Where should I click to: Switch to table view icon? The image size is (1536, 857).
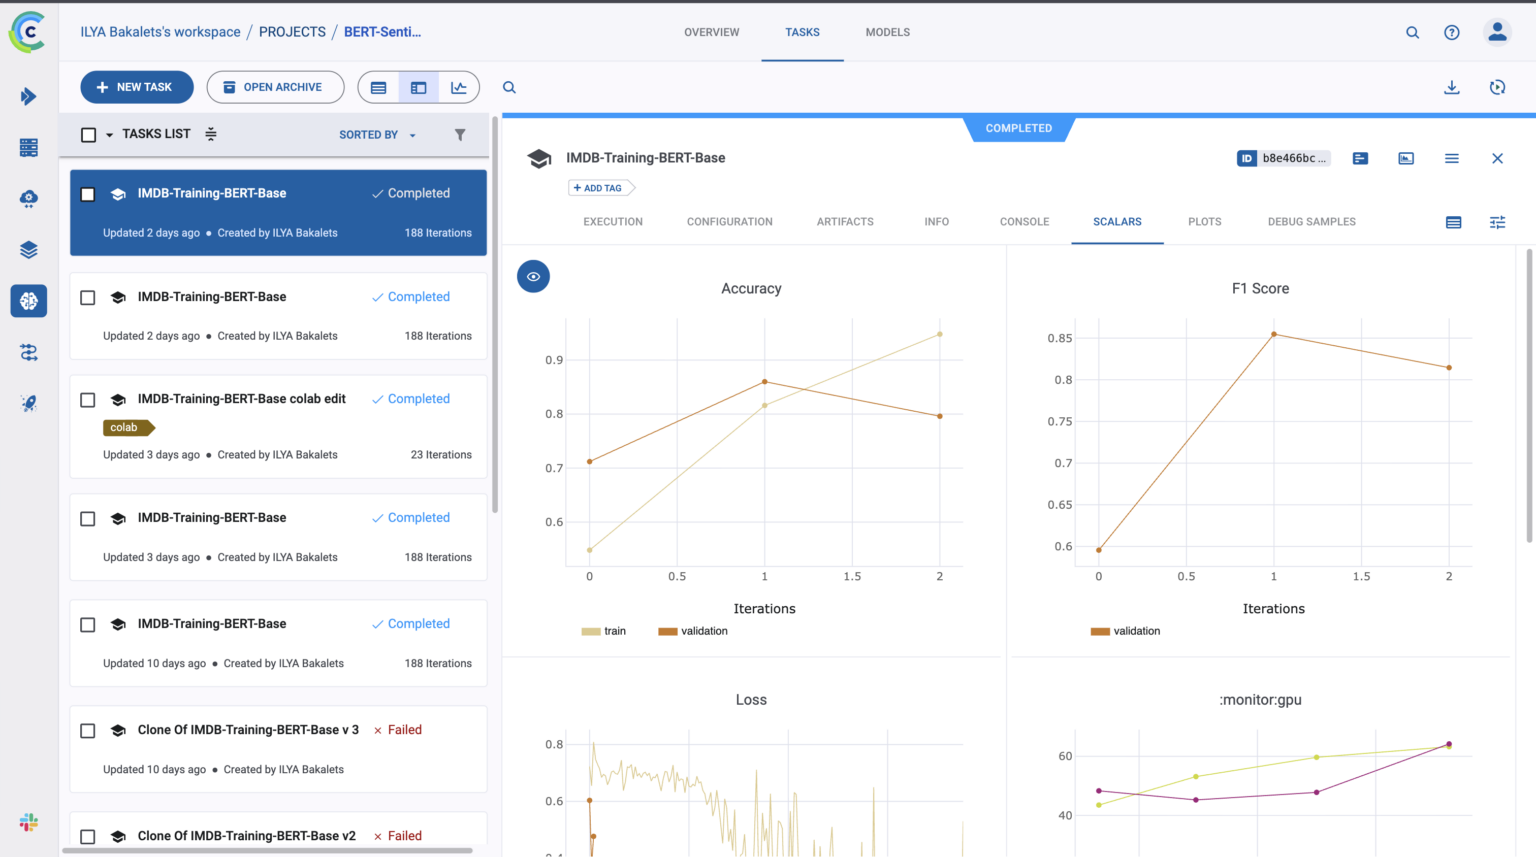point(378,87)
